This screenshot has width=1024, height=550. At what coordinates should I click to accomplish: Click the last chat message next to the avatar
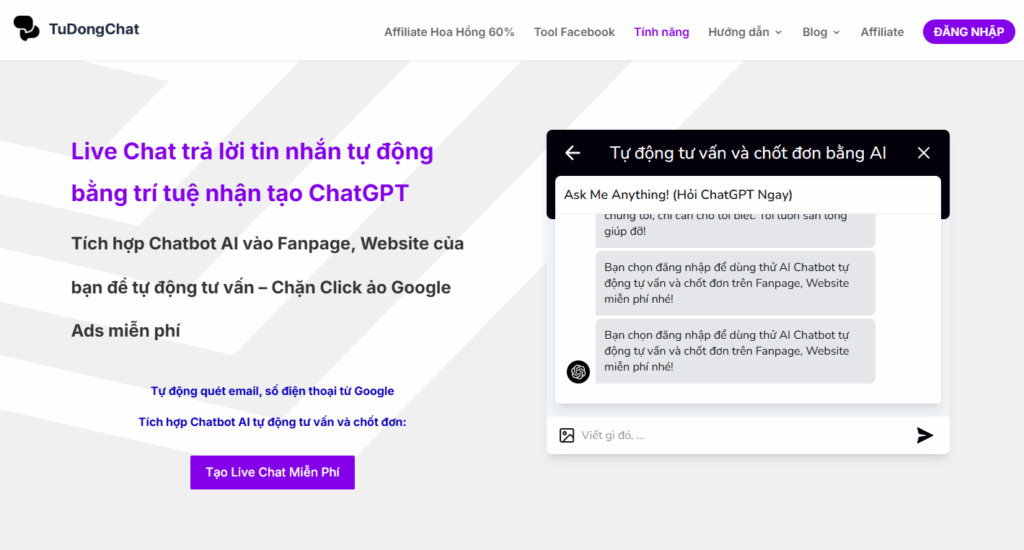[x=735, y=351]
